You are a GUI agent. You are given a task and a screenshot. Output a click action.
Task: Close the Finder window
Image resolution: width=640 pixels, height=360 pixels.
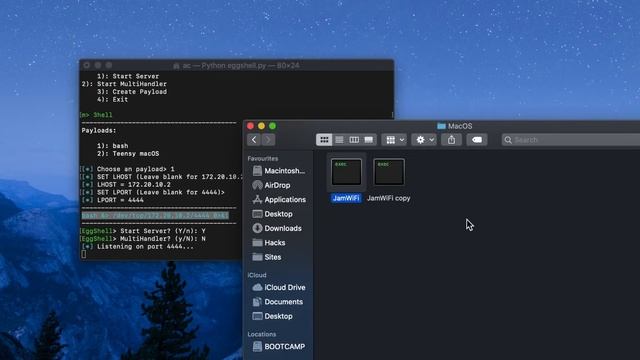tap(251, 126)
